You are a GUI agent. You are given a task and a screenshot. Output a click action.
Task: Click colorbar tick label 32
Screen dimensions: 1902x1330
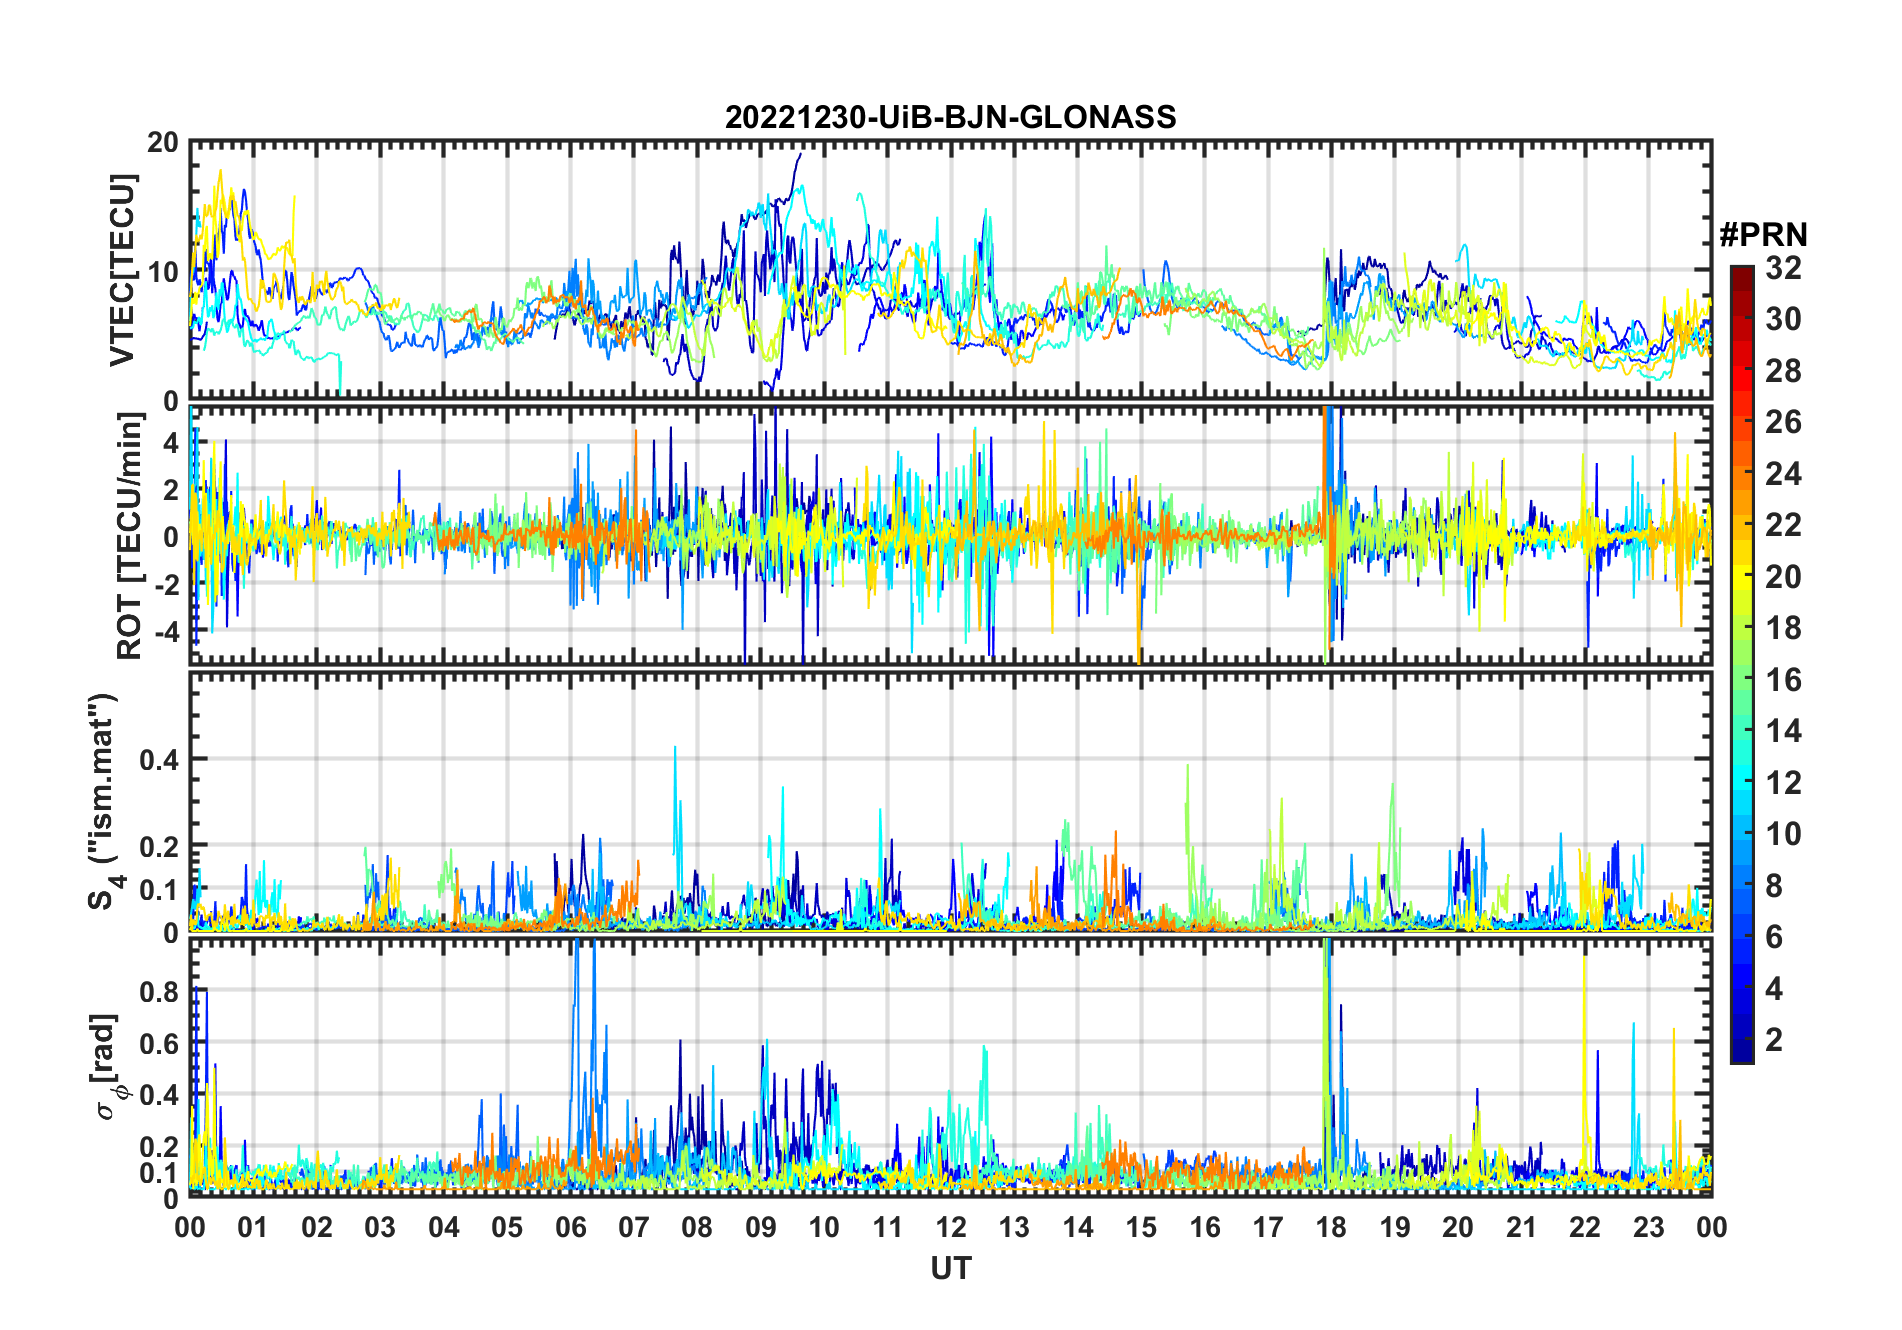[x=1783, y=267]
